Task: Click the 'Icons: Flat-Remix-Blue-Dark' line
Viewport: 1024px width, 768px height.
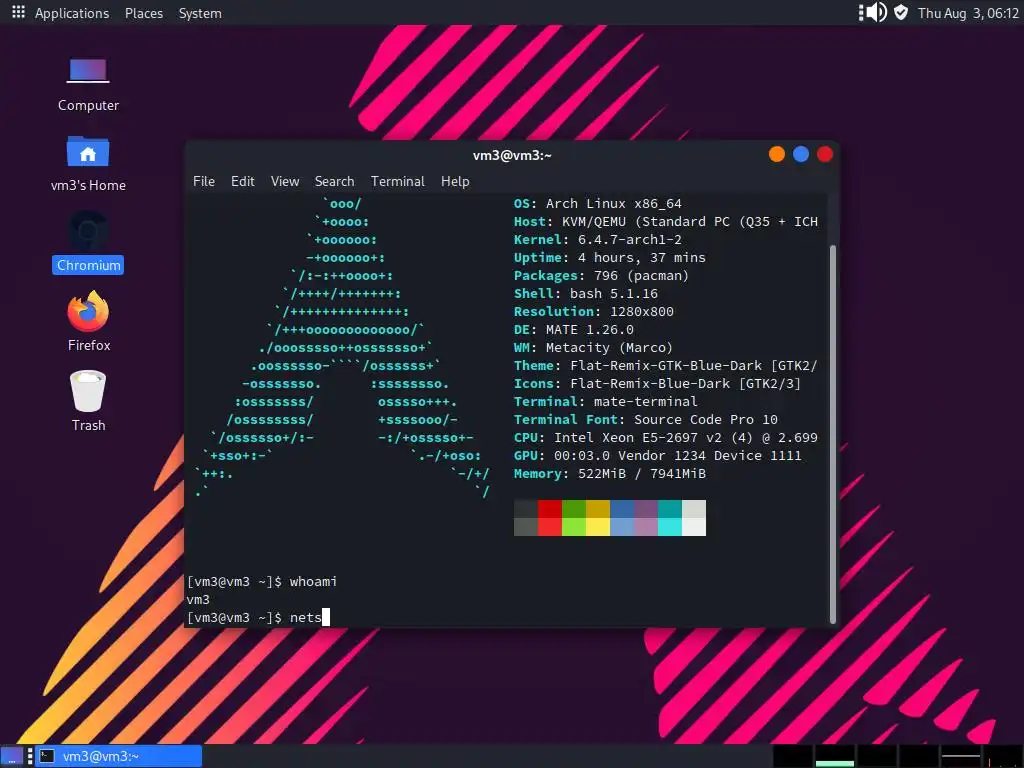Action: (657, 383)
